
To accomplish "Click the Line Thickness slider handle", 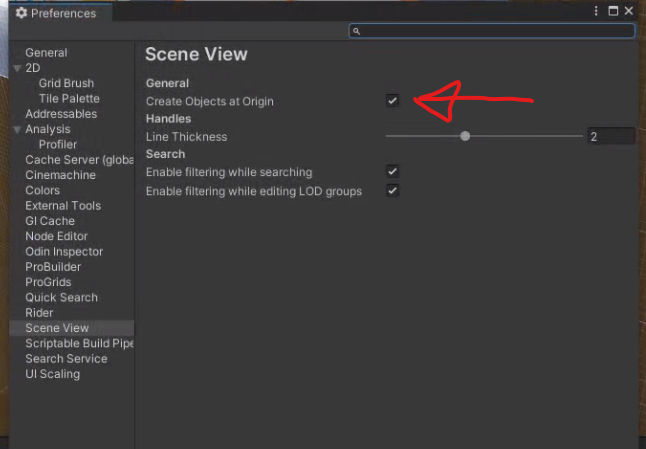I will coord(465,136).
